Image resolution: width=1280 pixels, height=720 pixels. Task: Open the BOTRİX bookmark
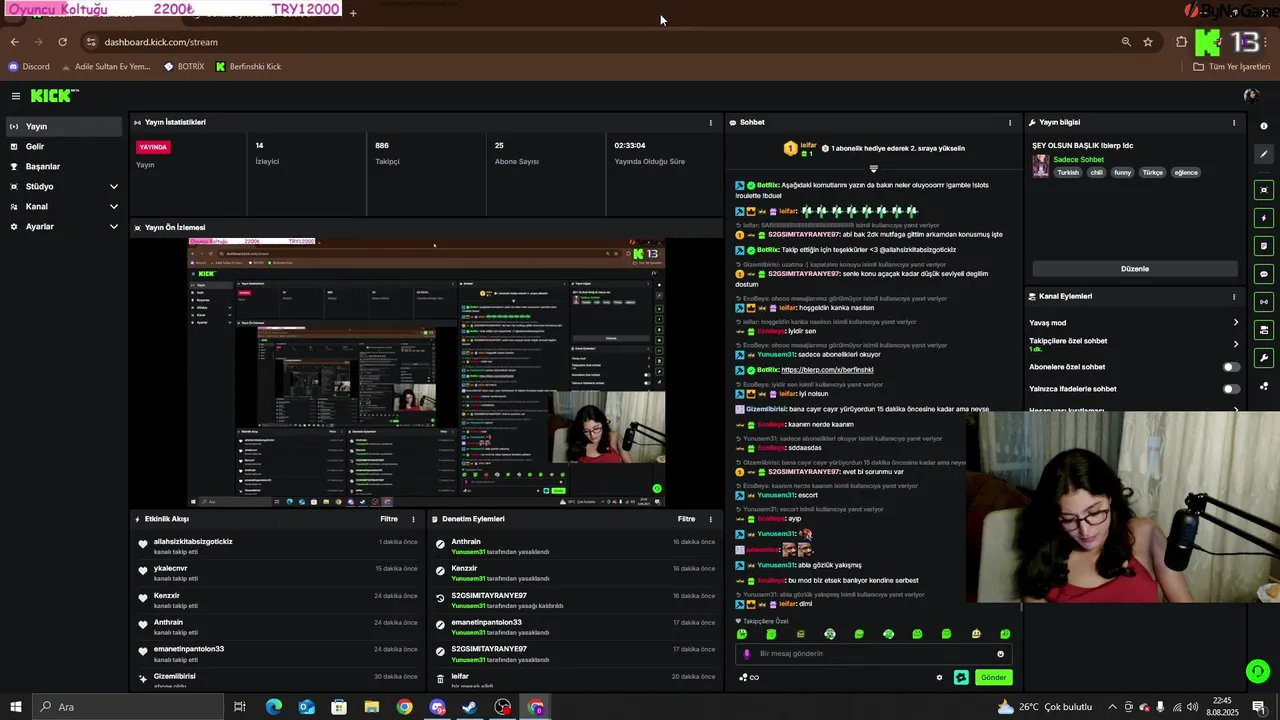(184, 67)
